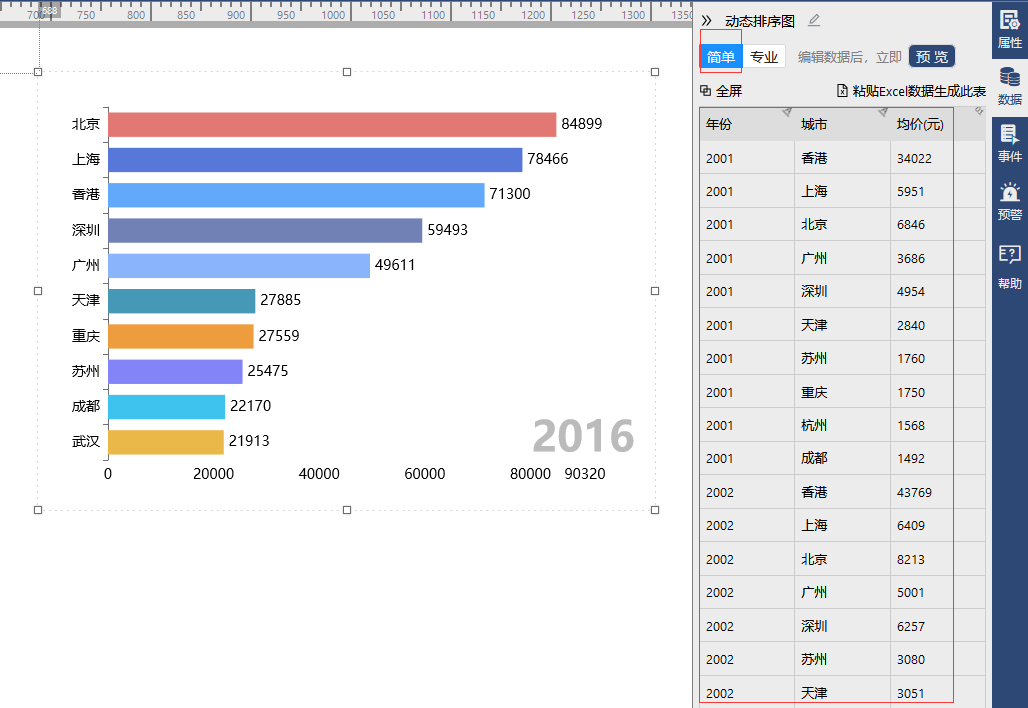Click 重庆 cell in the table
Image resolution: width=1028 pixels, height=708 pixels.
[842, 392]
